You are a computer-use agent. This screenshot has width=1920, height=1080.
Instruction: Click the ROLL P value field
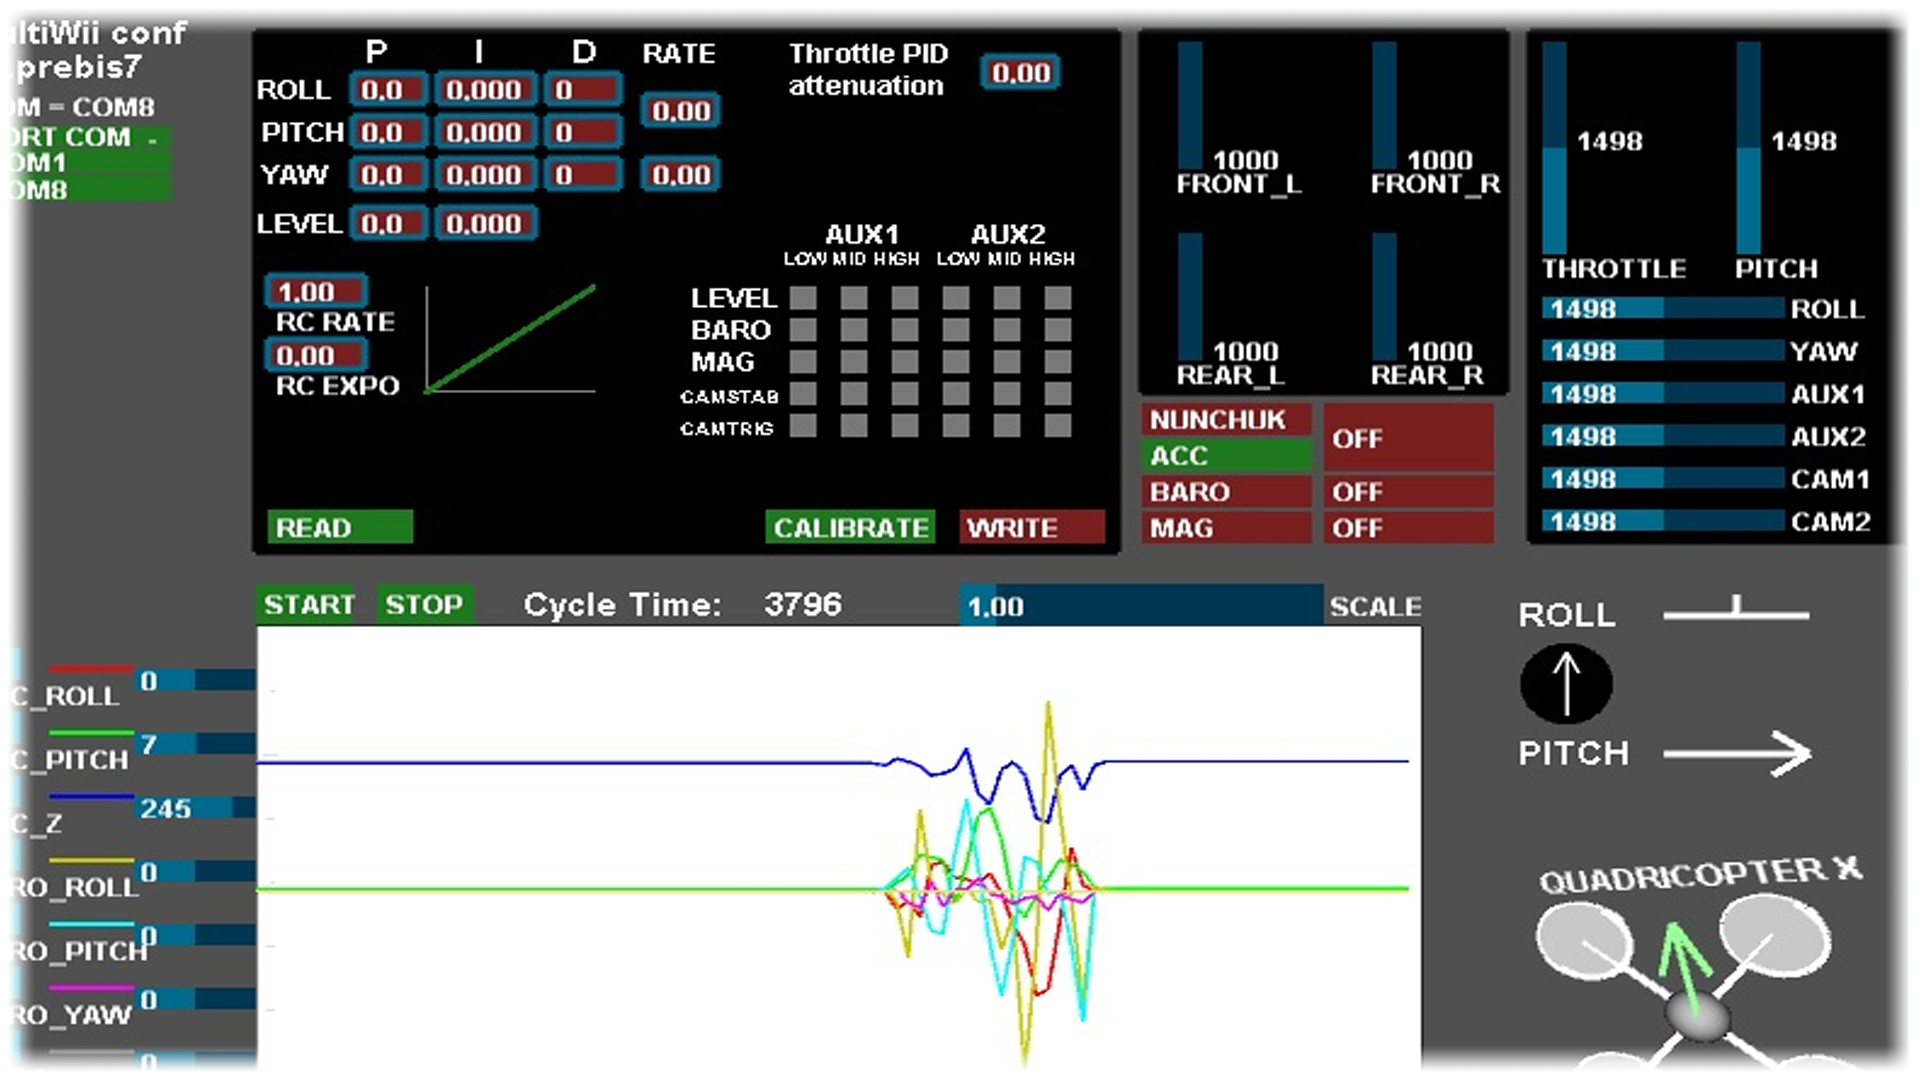(388, 90)
